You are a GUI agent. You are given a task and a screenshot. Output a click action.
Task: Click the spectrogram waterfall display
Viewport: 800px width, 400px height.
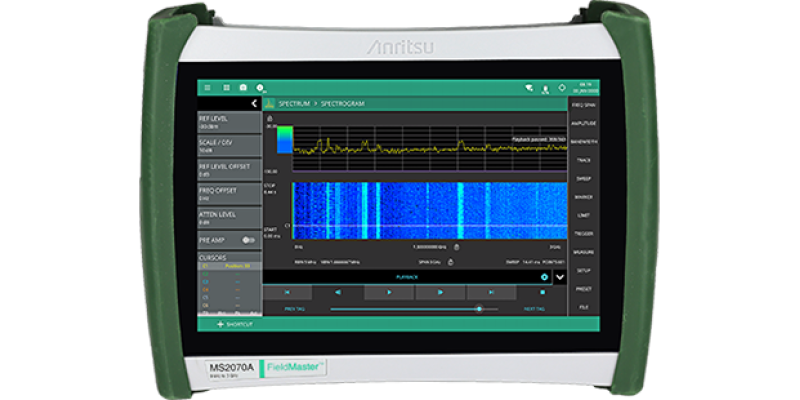(x=430, y=211)
